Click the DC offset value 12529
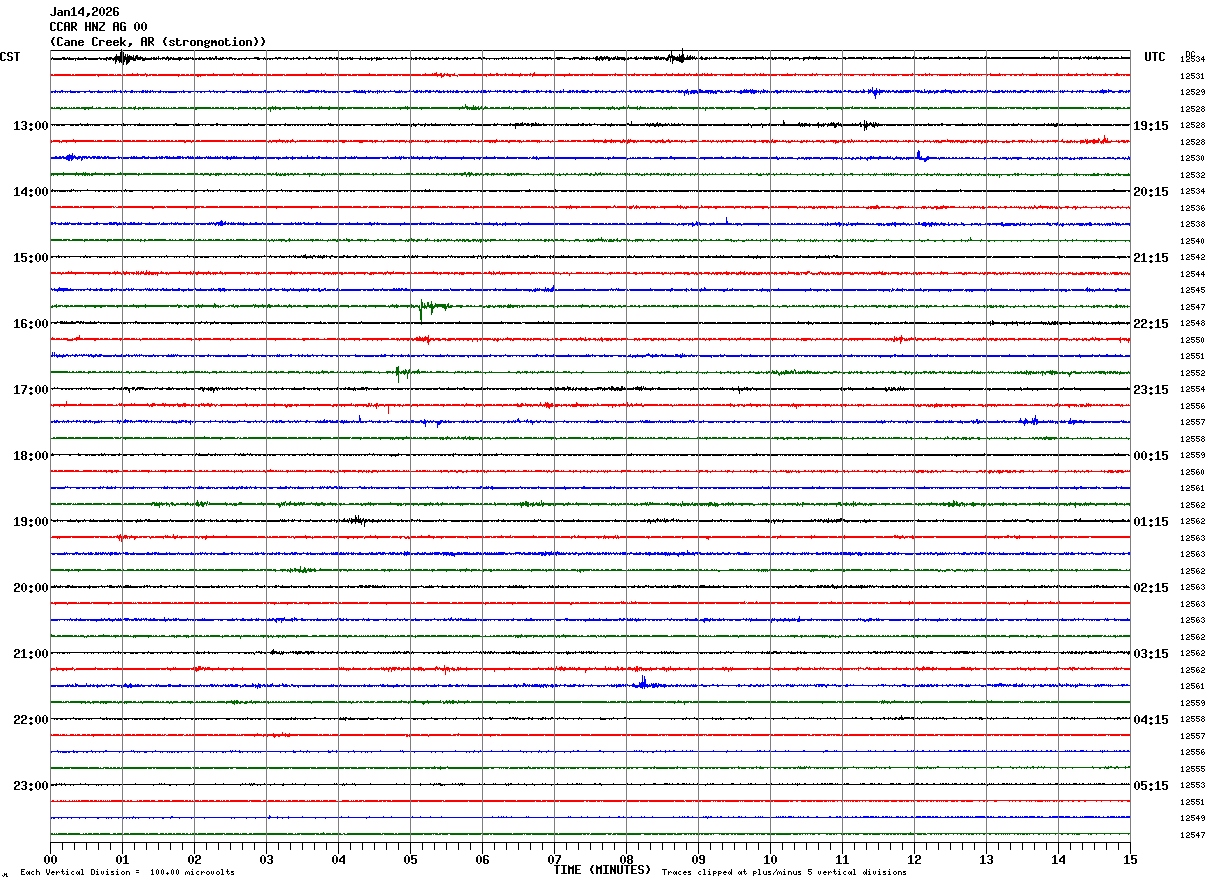Viewport: 1210px width, 886px height. tap(1192, 92)
